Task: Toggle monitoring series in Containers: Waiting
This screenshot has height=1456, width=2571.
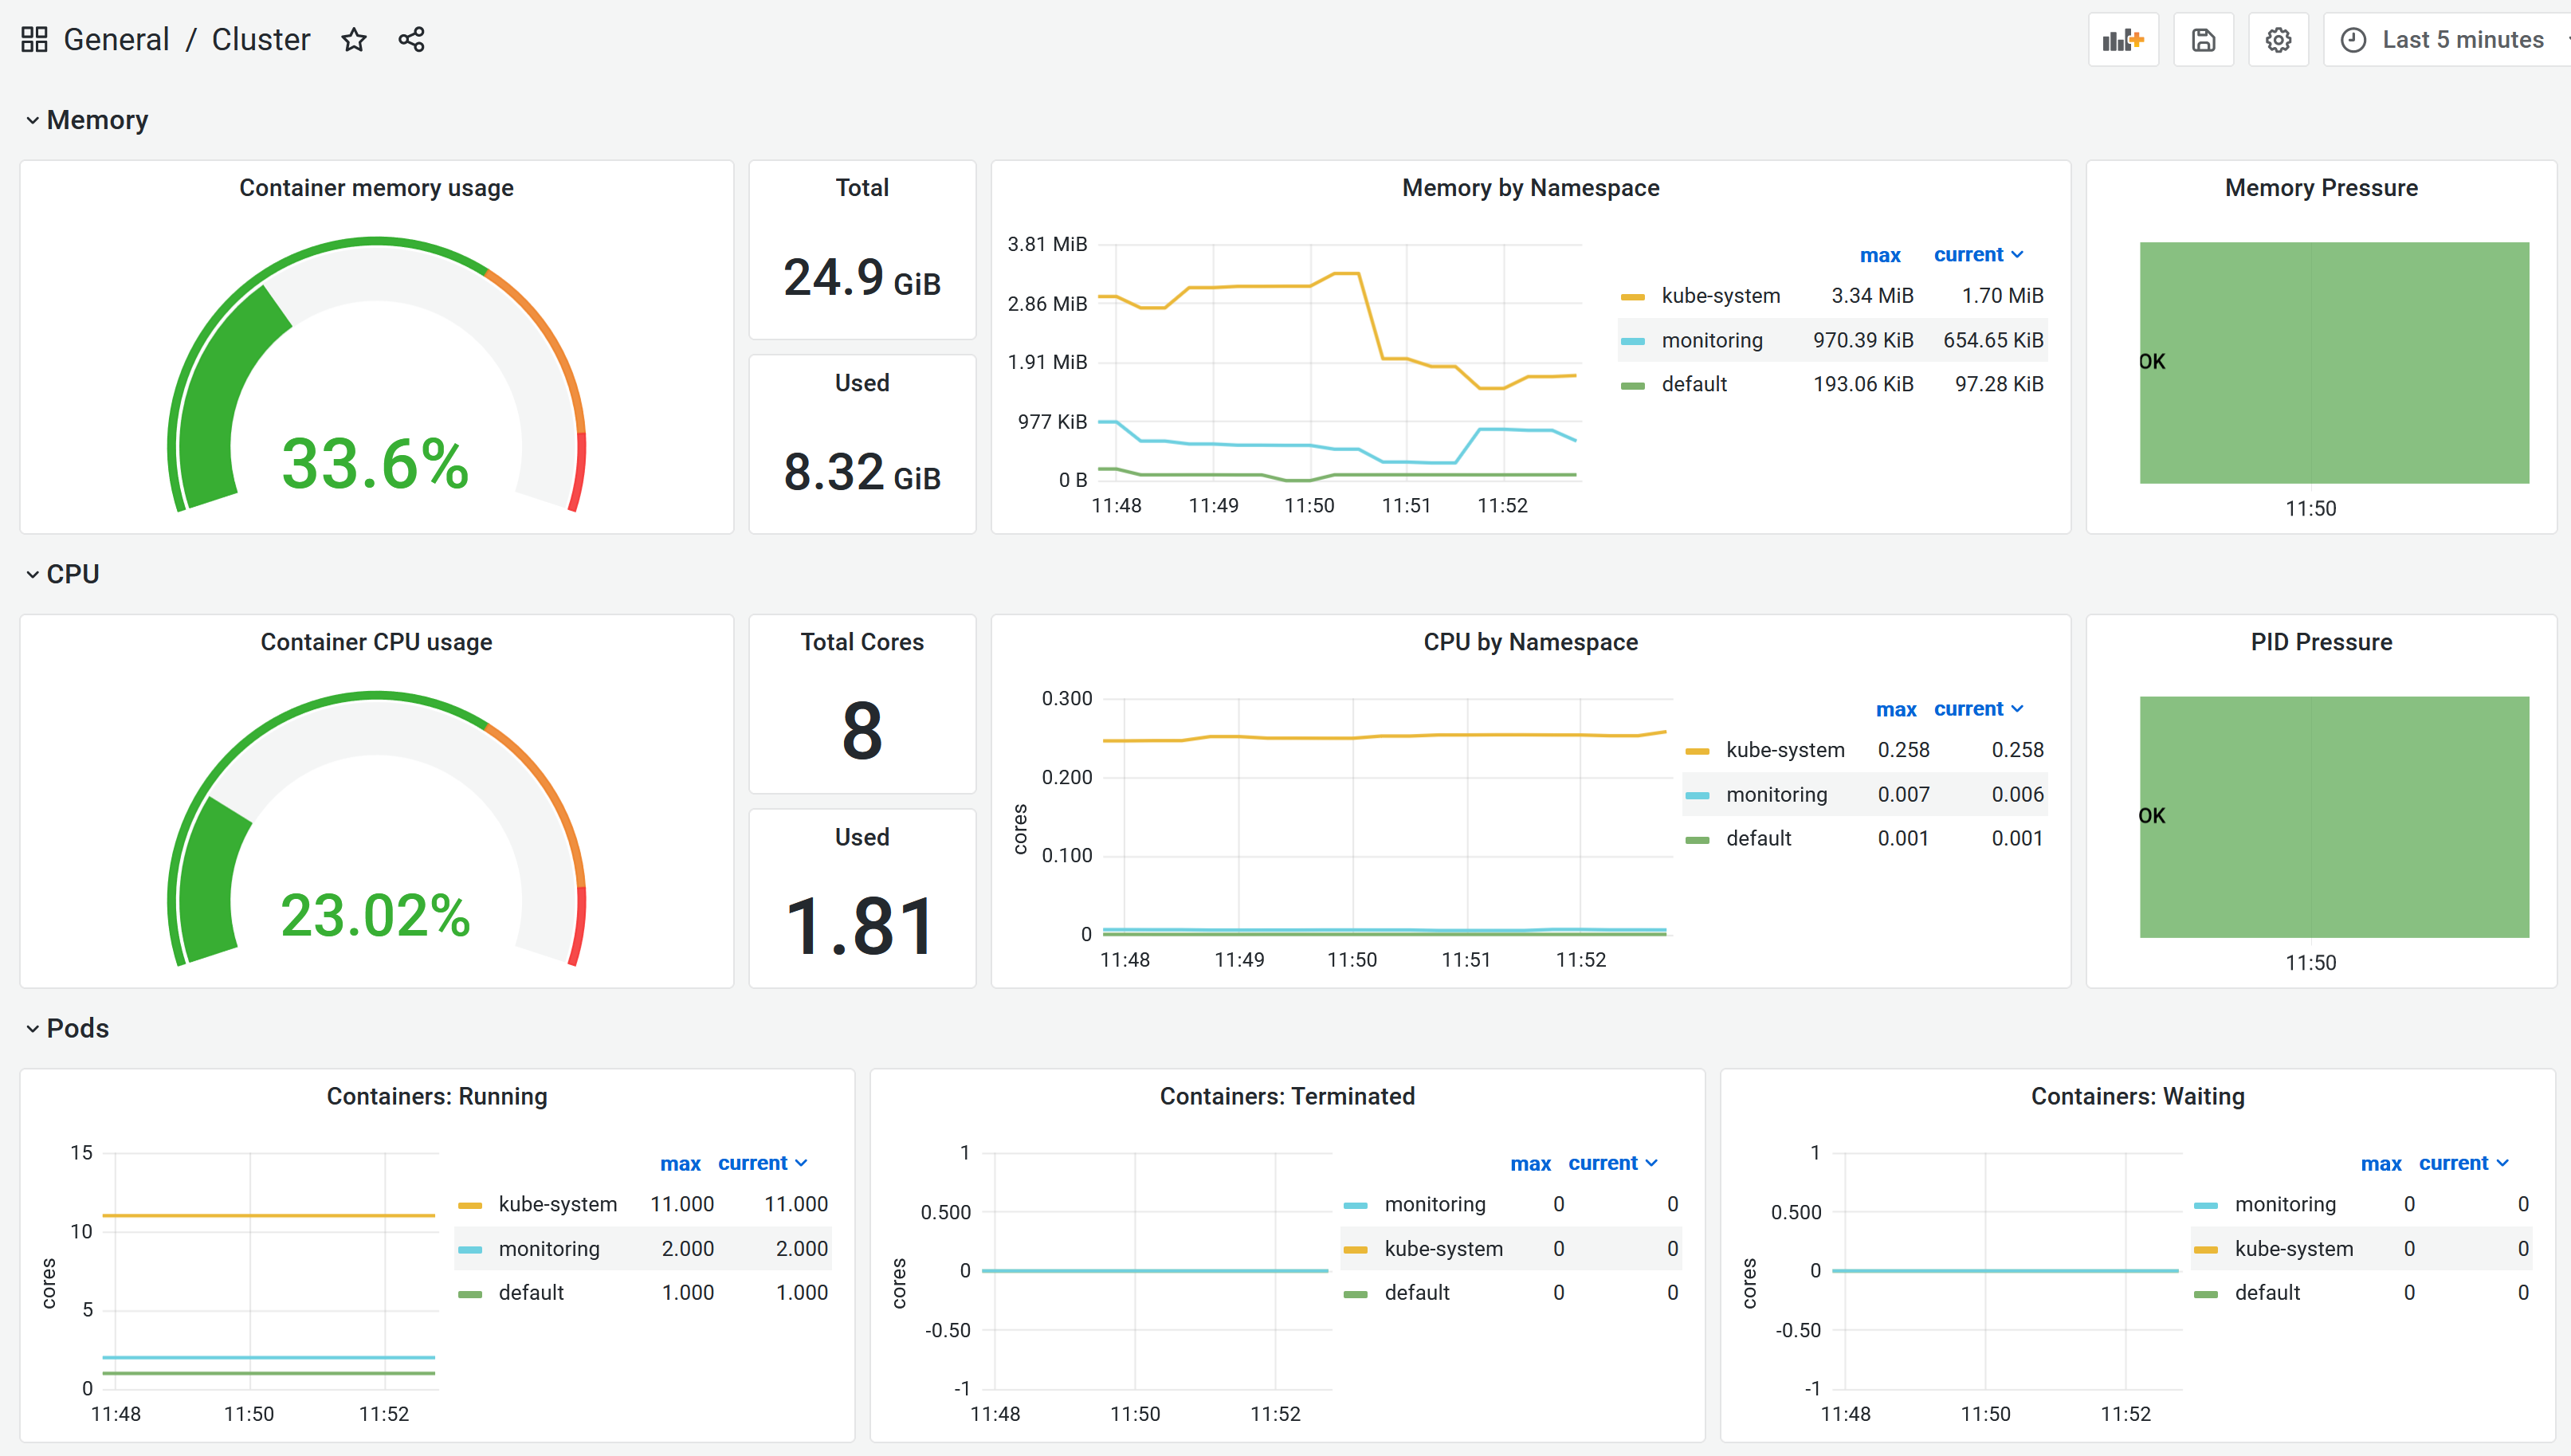Action: (x=2285, y=1204)
